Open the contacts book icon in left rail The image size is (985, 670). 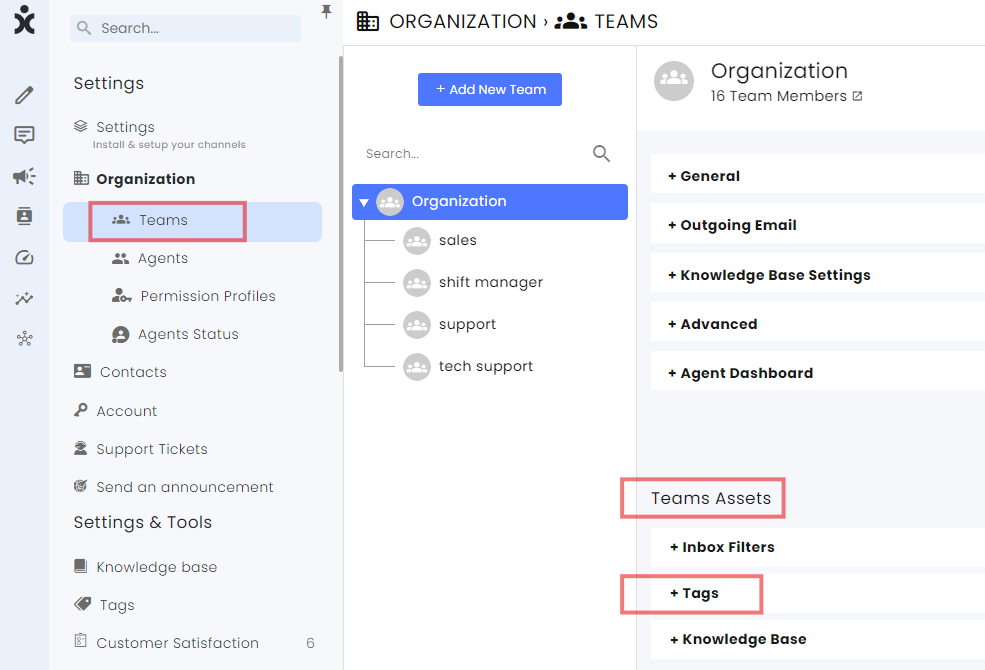pos(24,216)
